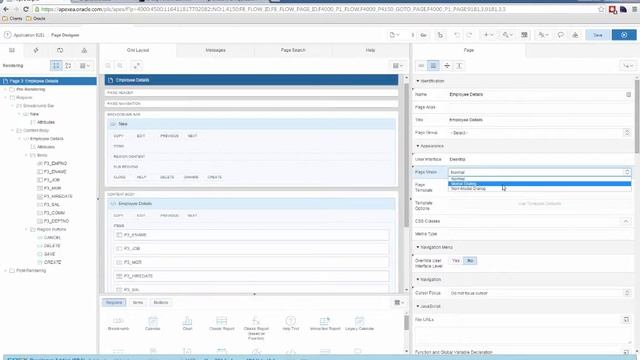The image size is (640, 360).
Task: Click the Help Text region icon in gallery
Action: tap(291, 322)
